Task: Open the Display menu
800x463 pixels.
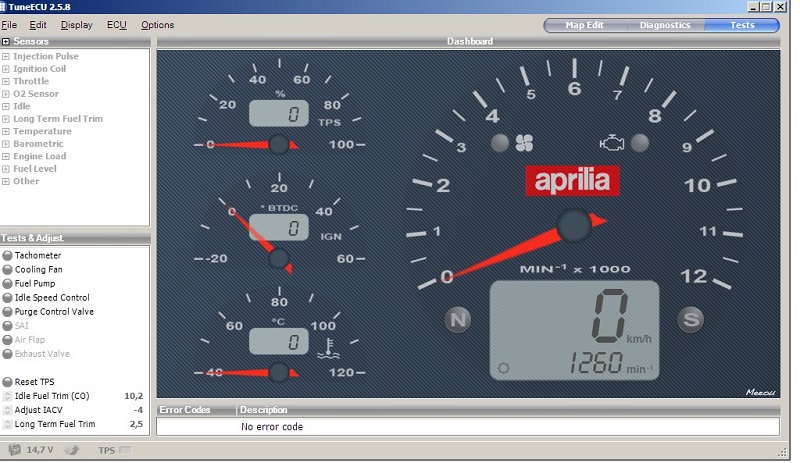Action: (77, 25)
